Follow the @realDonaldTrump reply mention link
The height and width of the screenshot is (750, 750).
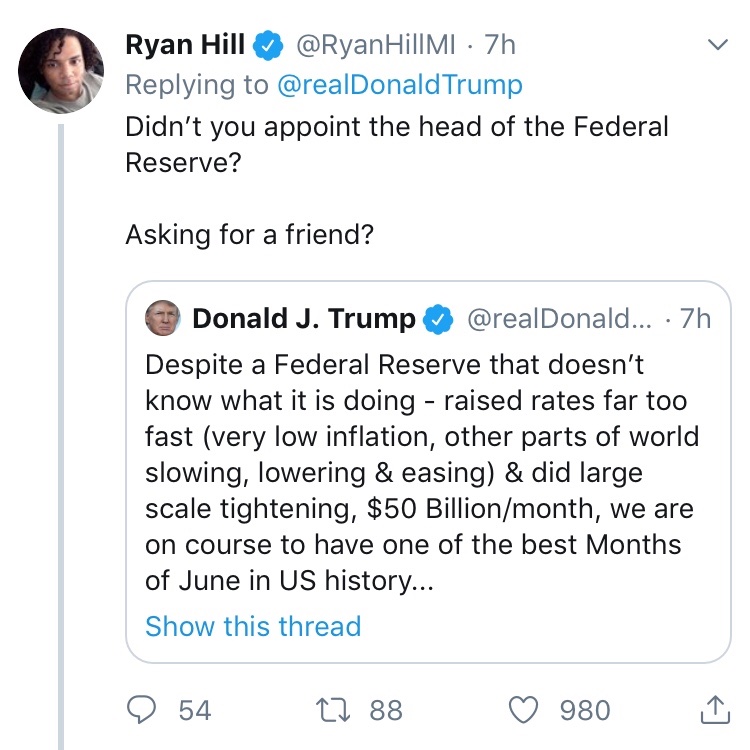[x=399, y=85]
